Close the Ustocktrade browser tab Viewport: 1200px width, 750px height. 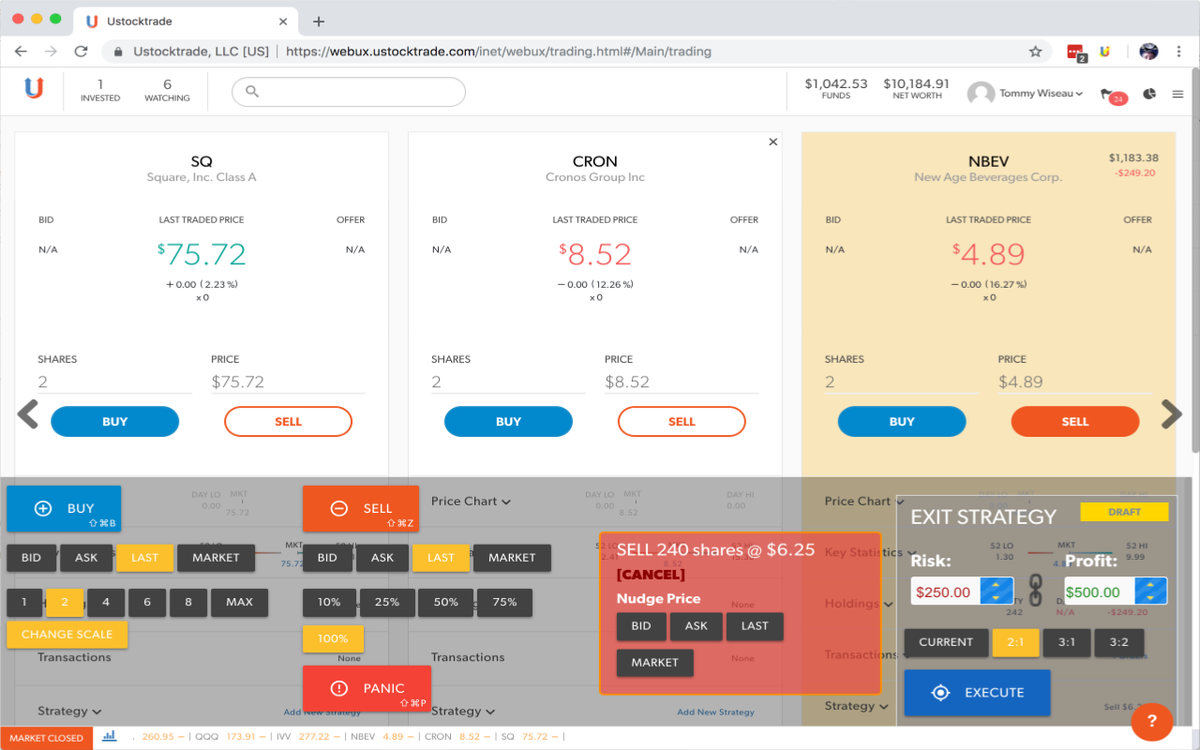coord(284,21)
